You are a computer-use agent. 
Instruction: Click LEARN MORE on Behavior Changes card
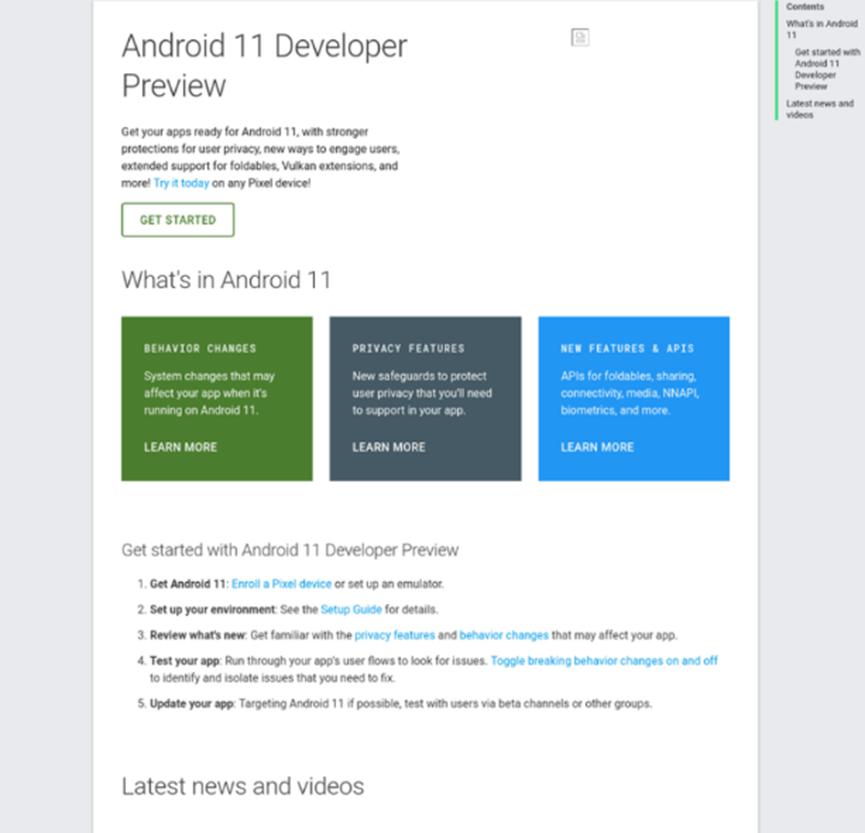click(180, 447)
